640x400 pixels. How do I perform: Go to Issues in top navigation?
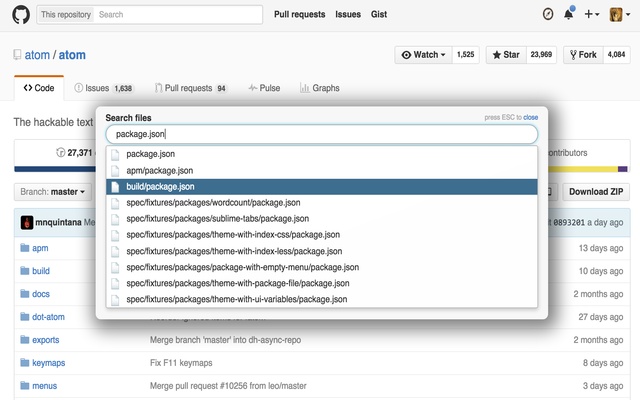coord(348,14)
